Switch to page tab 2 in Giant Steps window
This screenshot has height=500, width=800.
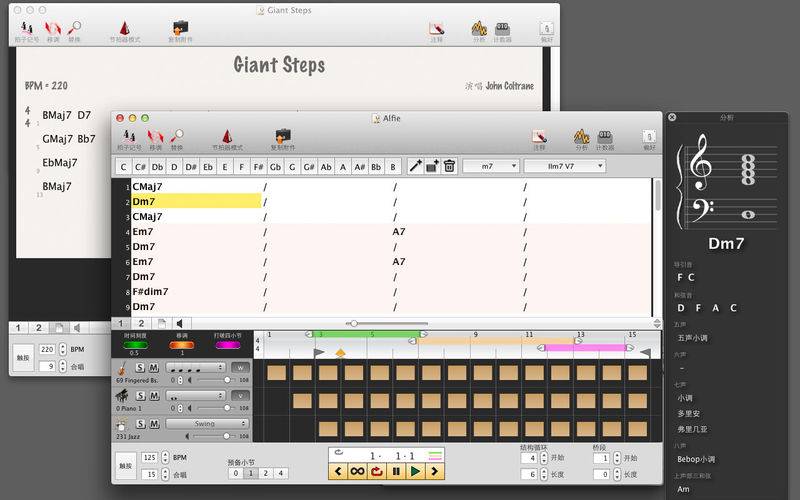pyautogui.click(x=39, y=328)
